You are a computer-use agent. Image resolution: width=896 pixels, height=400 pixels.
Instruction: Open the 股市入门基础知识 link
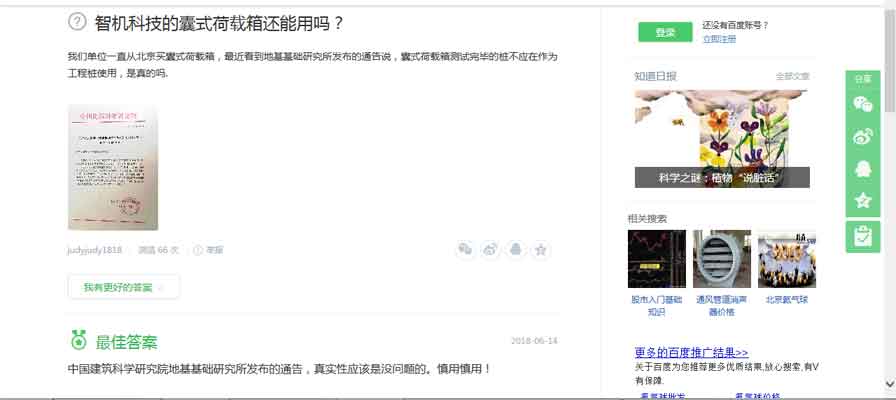pos(657,306)
